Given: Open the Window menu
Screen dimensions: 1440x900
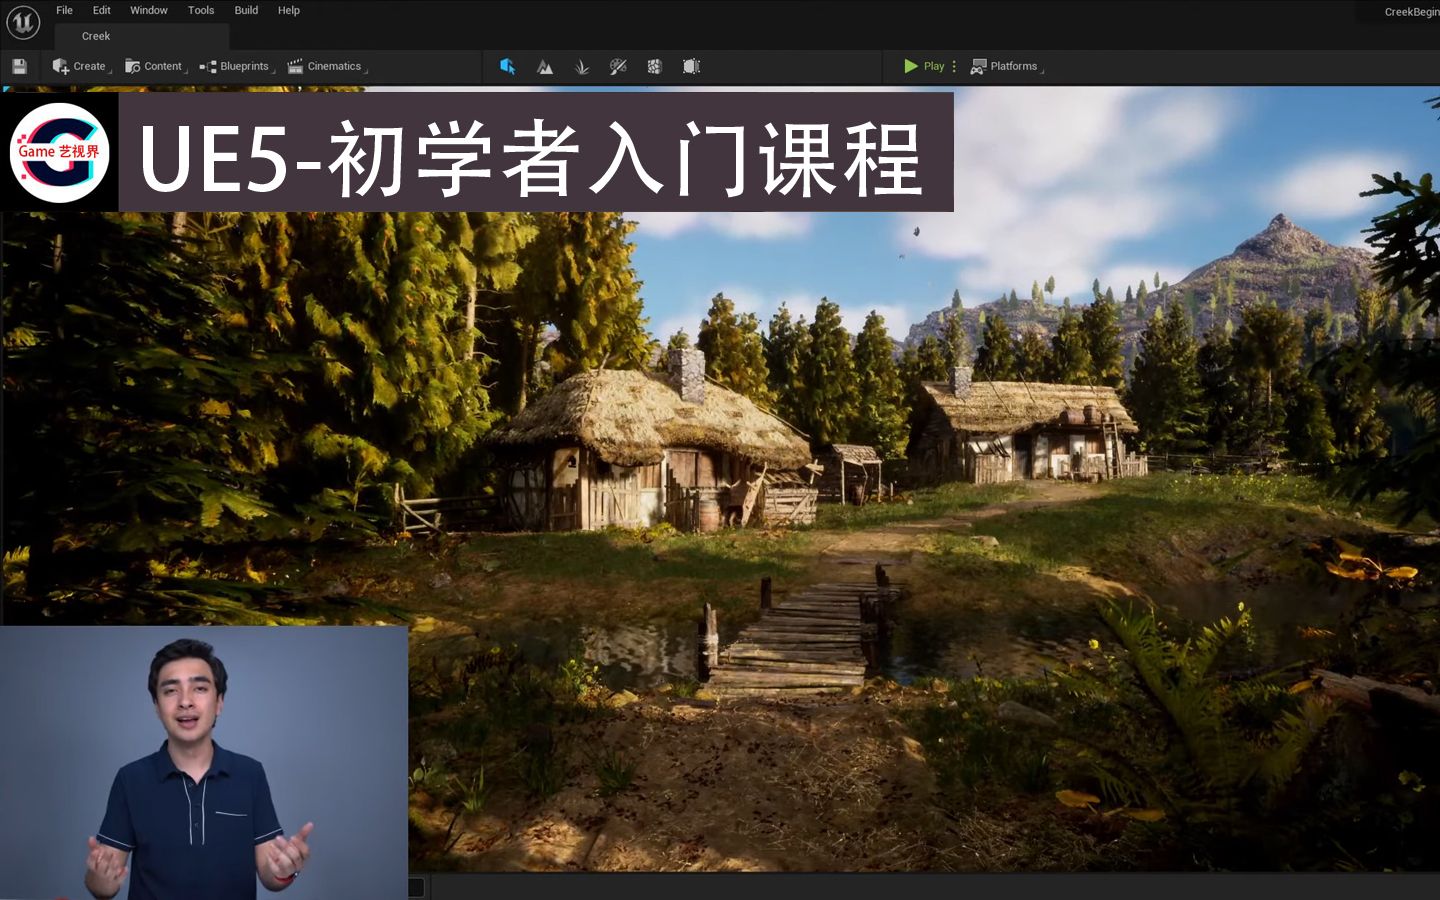Looking at the screenshot, I should pos(149,10).
